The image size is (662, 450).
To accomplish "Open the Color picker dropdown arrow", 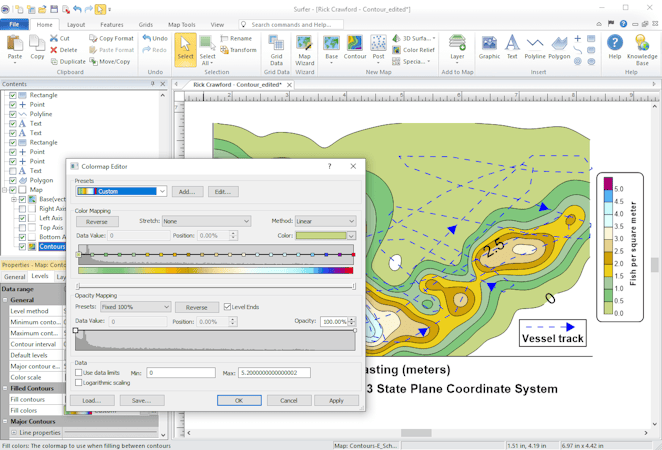I will click(351, 236).
